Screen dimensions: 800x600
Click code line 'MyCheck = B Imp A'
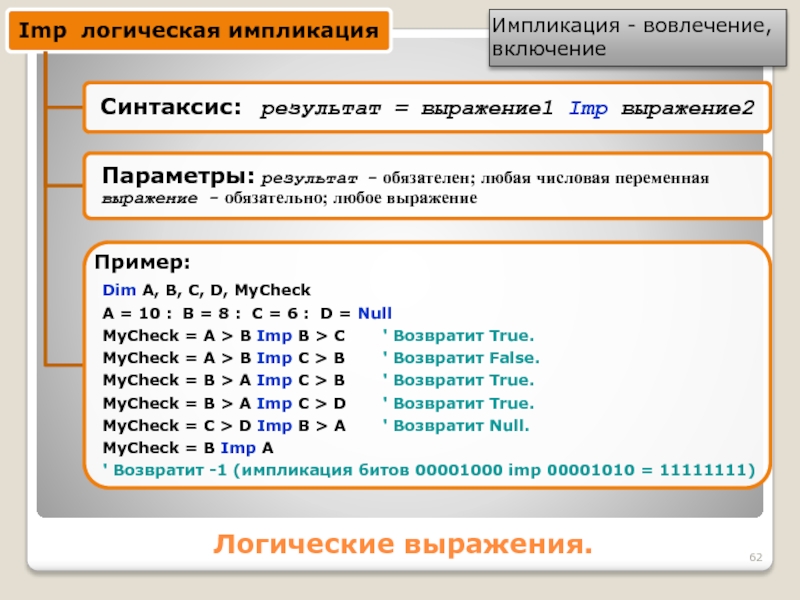(188, 447)
